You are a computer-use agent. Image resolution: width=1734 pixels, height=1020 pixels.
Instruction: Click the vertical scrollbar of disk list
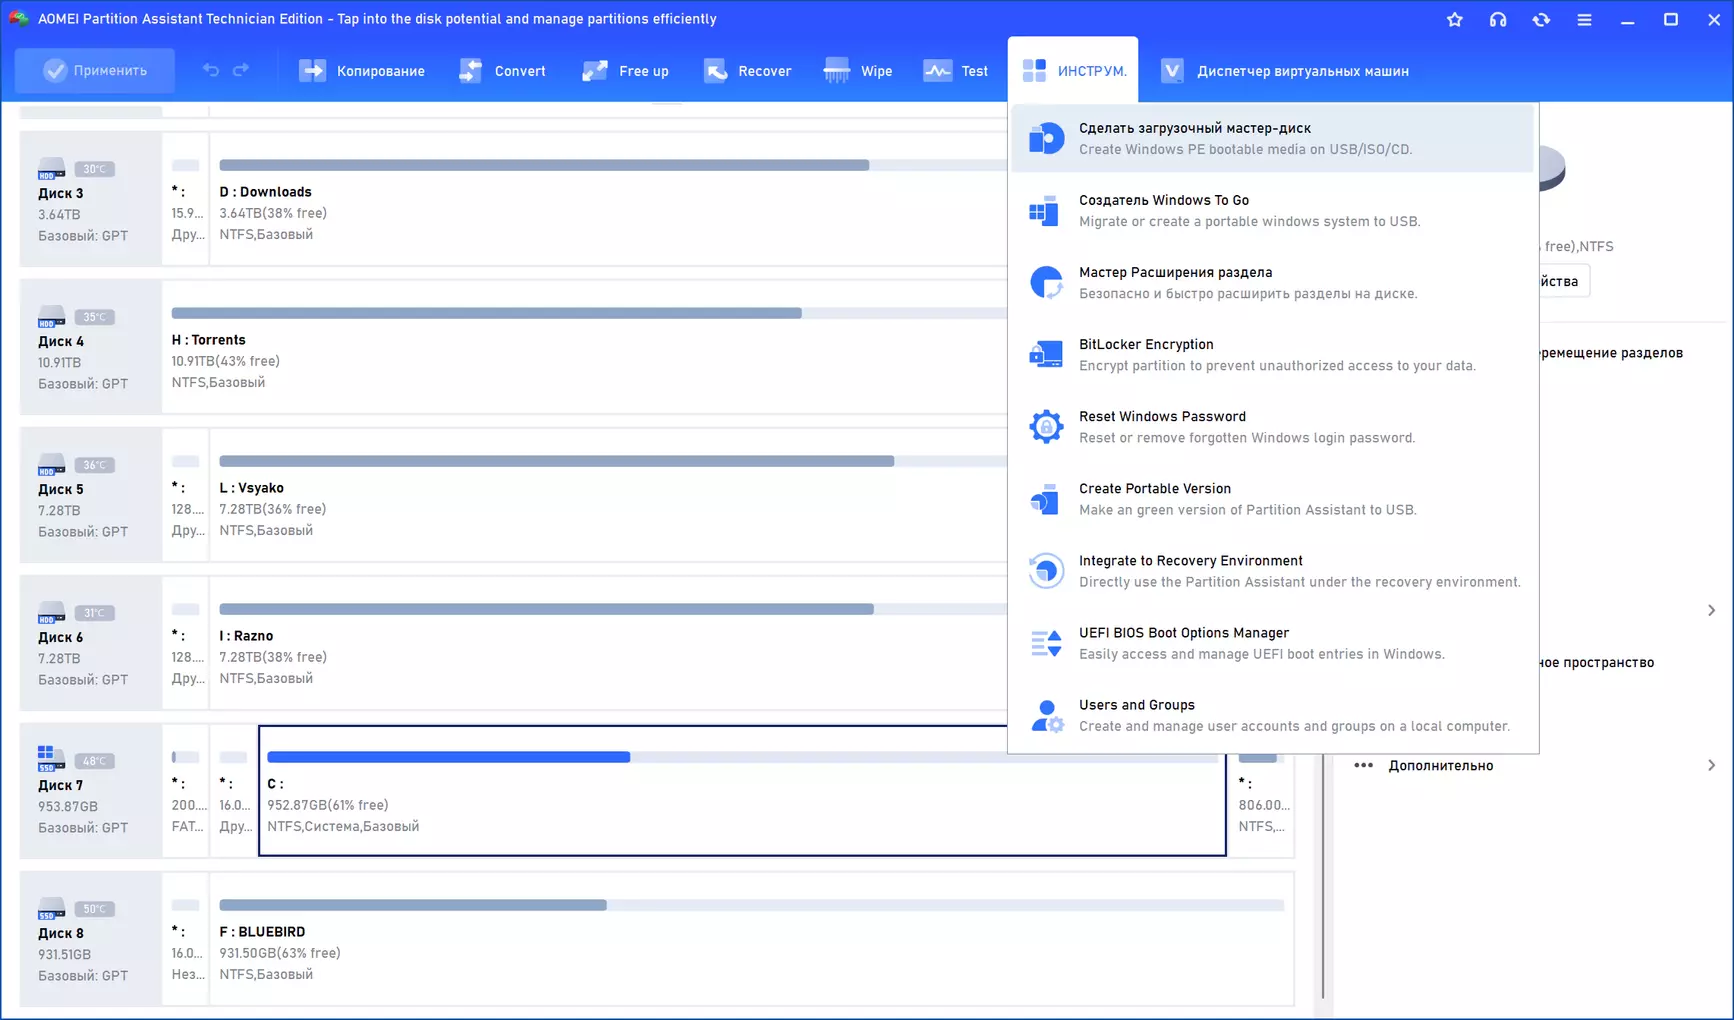[1323, 875]
